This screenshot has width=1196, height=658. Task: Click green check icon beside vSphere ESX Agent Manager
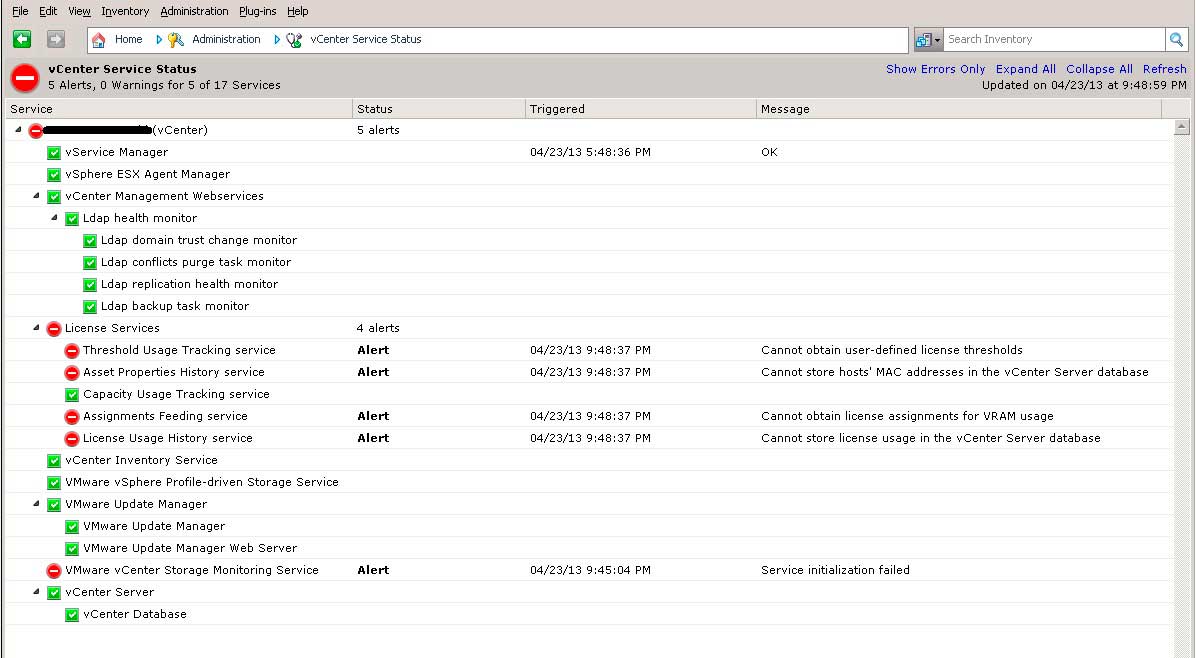pyautogui.click(x=53, y=175)
